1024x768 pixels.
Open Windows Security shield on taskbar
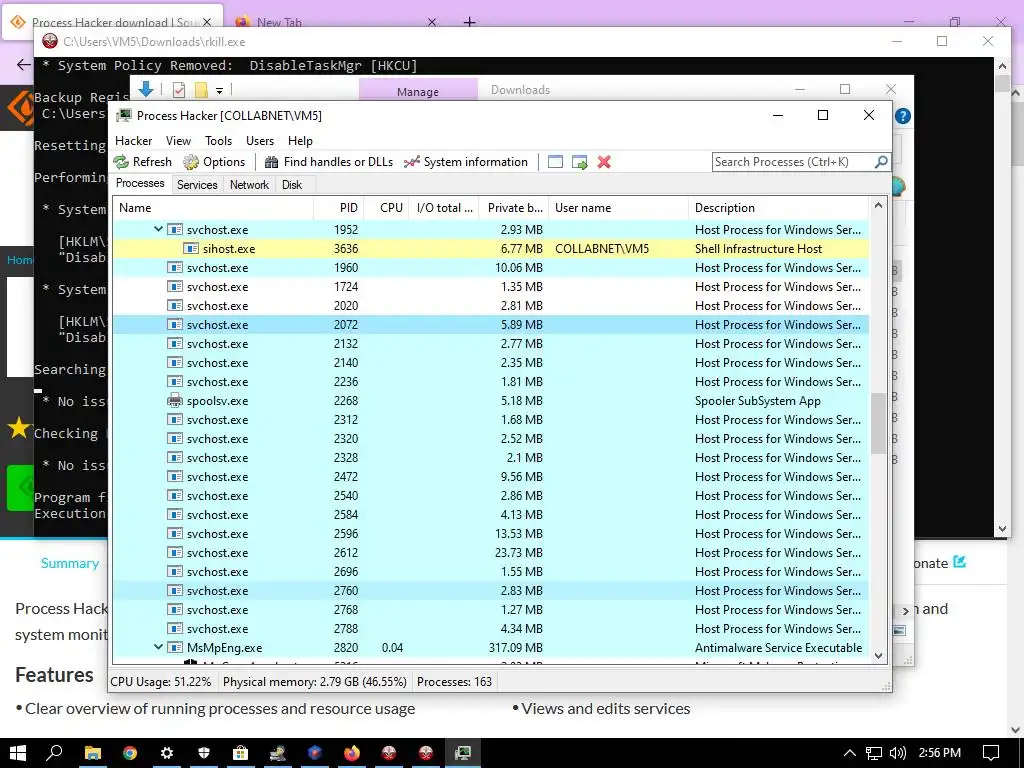coord(204,753)
